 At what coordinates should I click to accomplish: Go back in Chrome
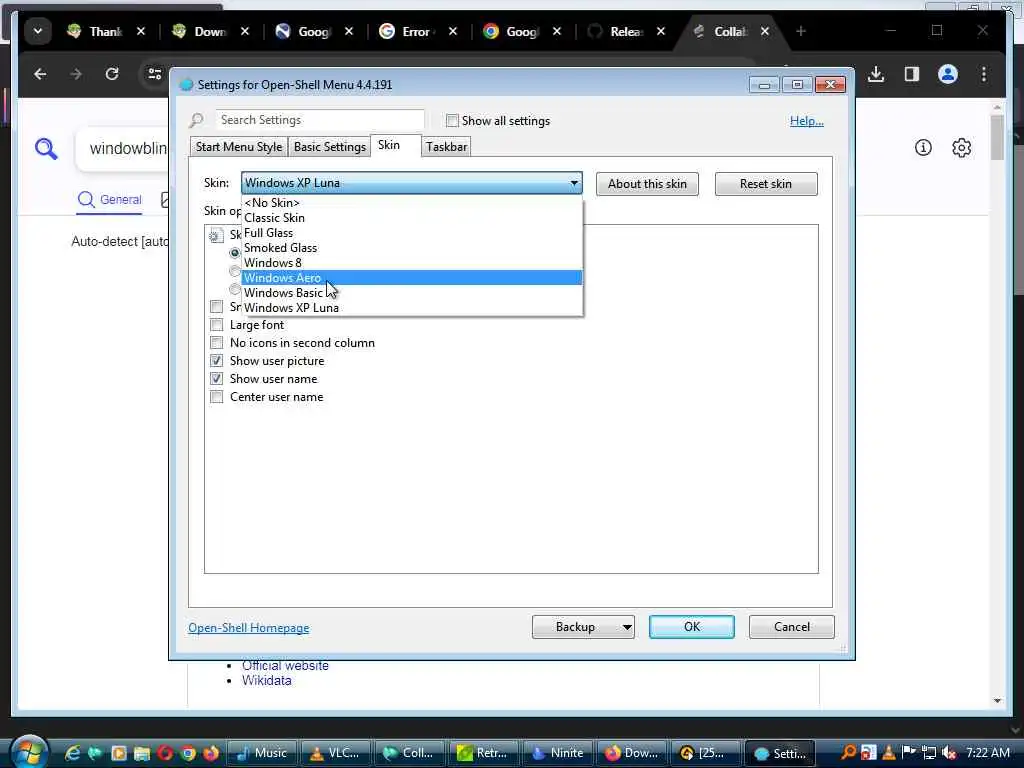(40, 74)
